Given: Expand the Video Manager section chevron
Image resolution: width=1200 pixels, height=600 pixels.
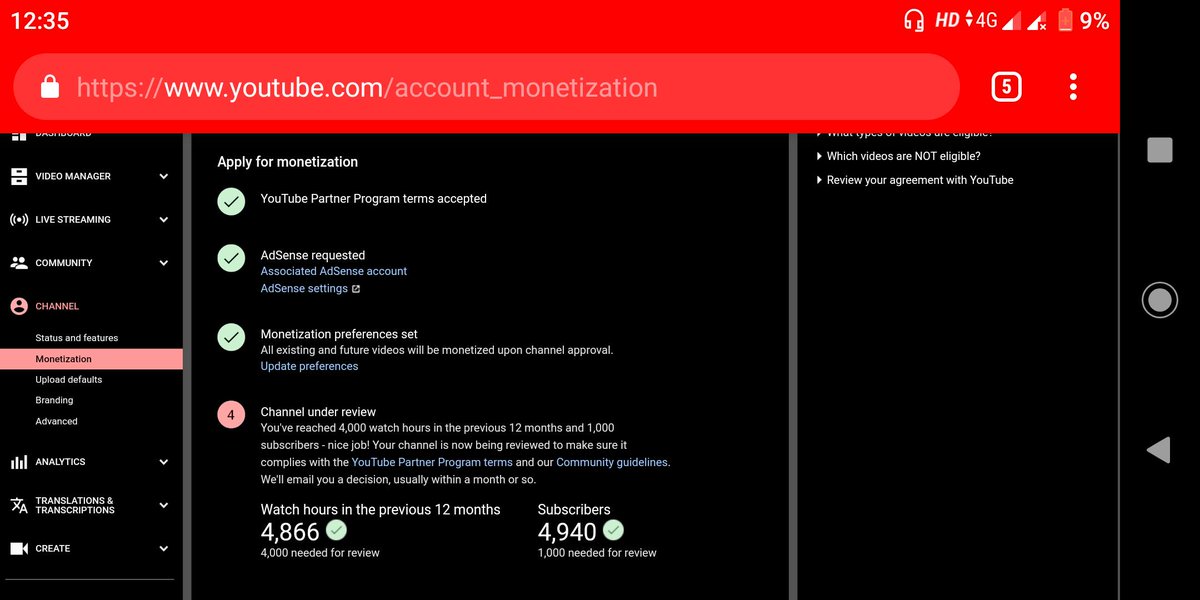Looking at the screenshot, I should point(164,177).
